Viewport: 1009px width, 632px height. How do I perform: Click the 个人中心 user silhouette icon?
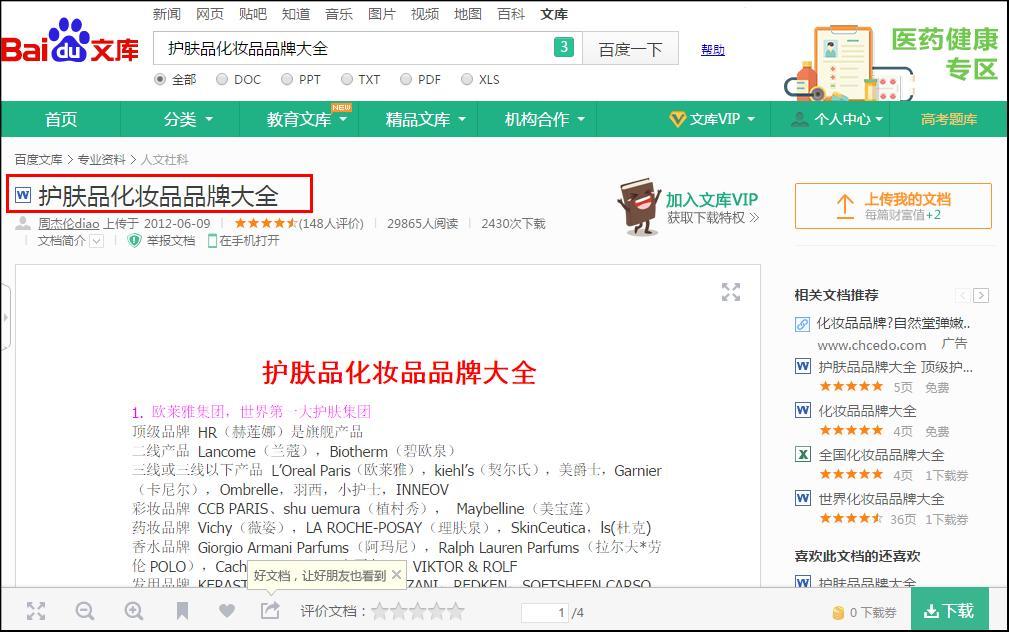(x=800, y=118)
